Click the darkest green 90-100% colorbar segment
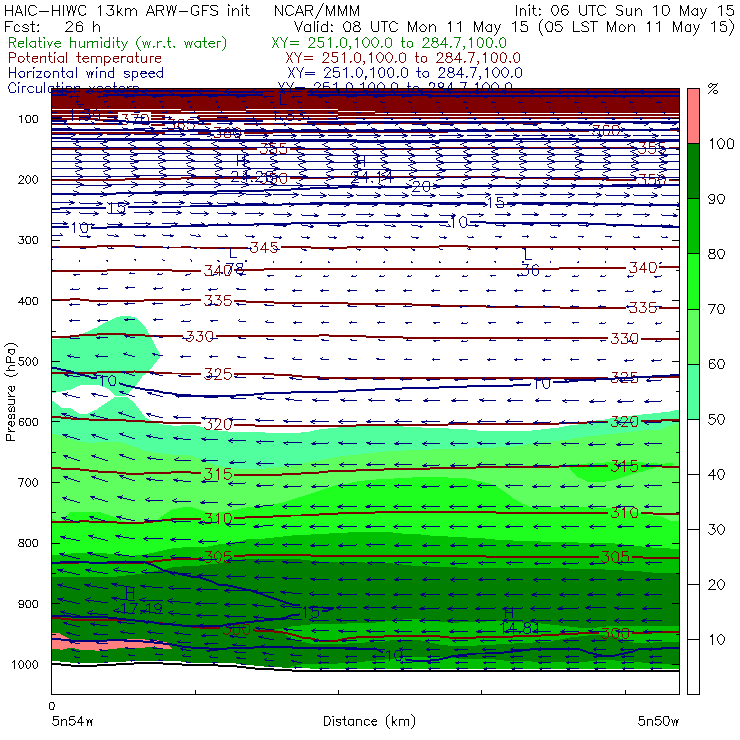Screen dimensions: 740x740 tap(693, 171)
